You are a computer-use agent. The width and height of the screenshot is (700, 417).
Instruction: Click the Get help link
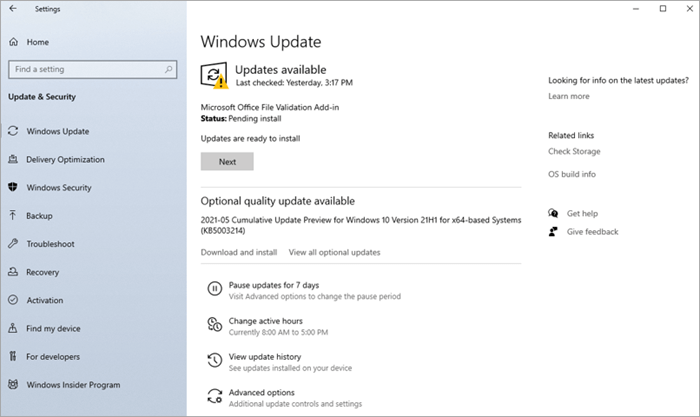coord(582,213)
